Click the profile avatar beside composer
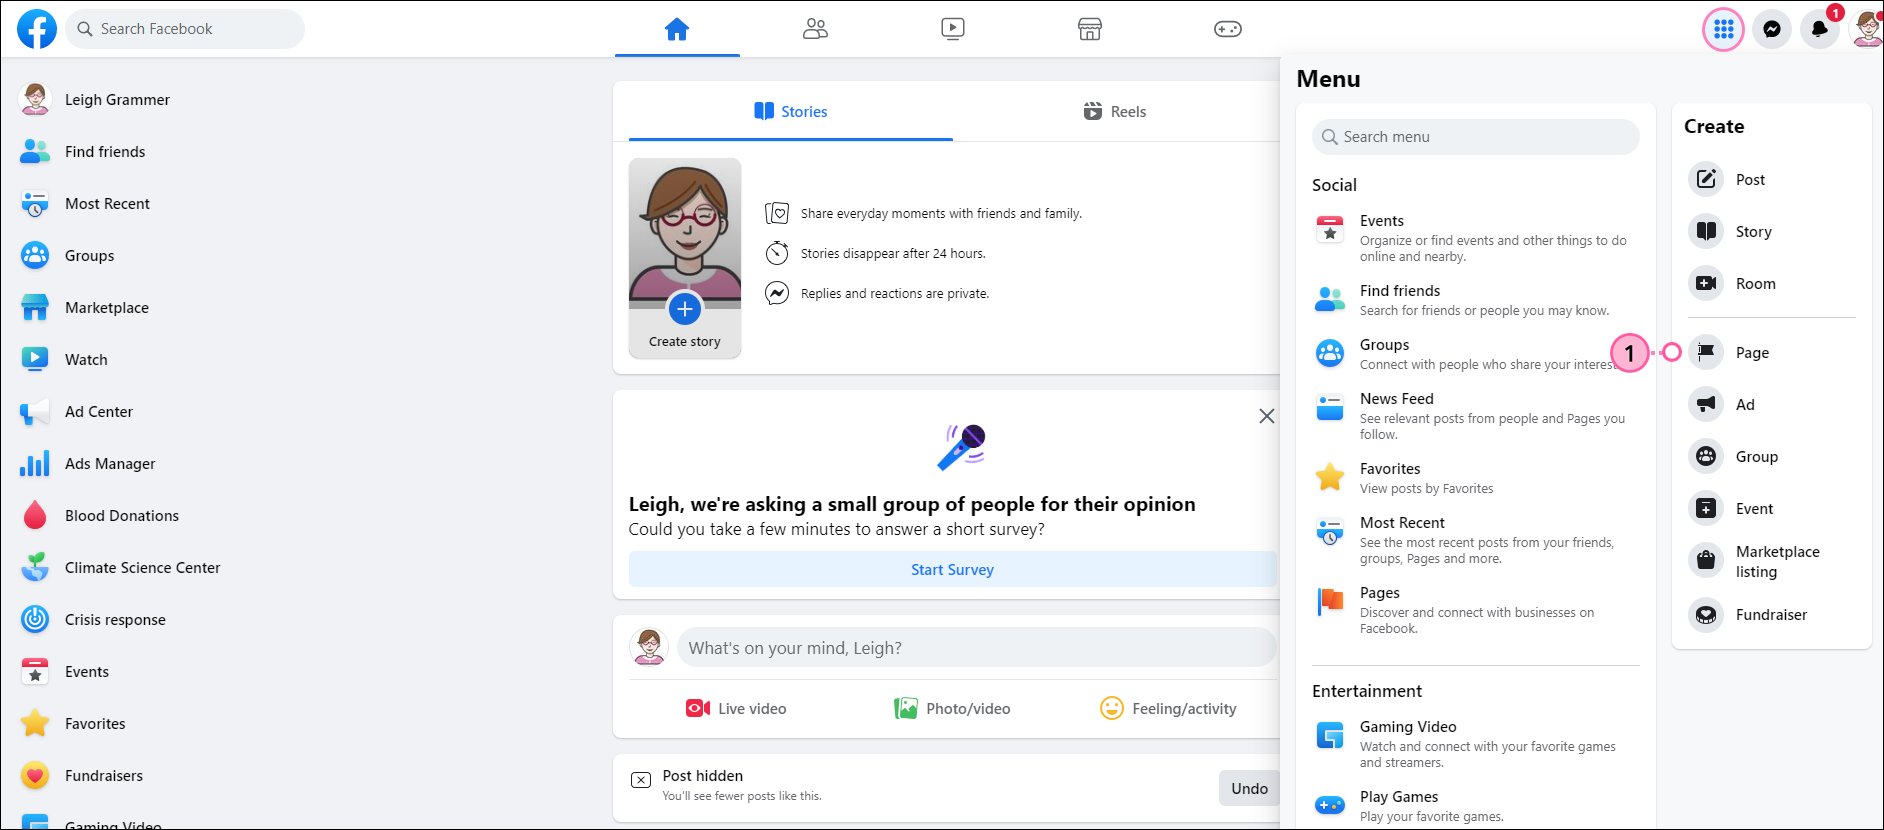This screenshot has height=830, width=1884. 650,647
